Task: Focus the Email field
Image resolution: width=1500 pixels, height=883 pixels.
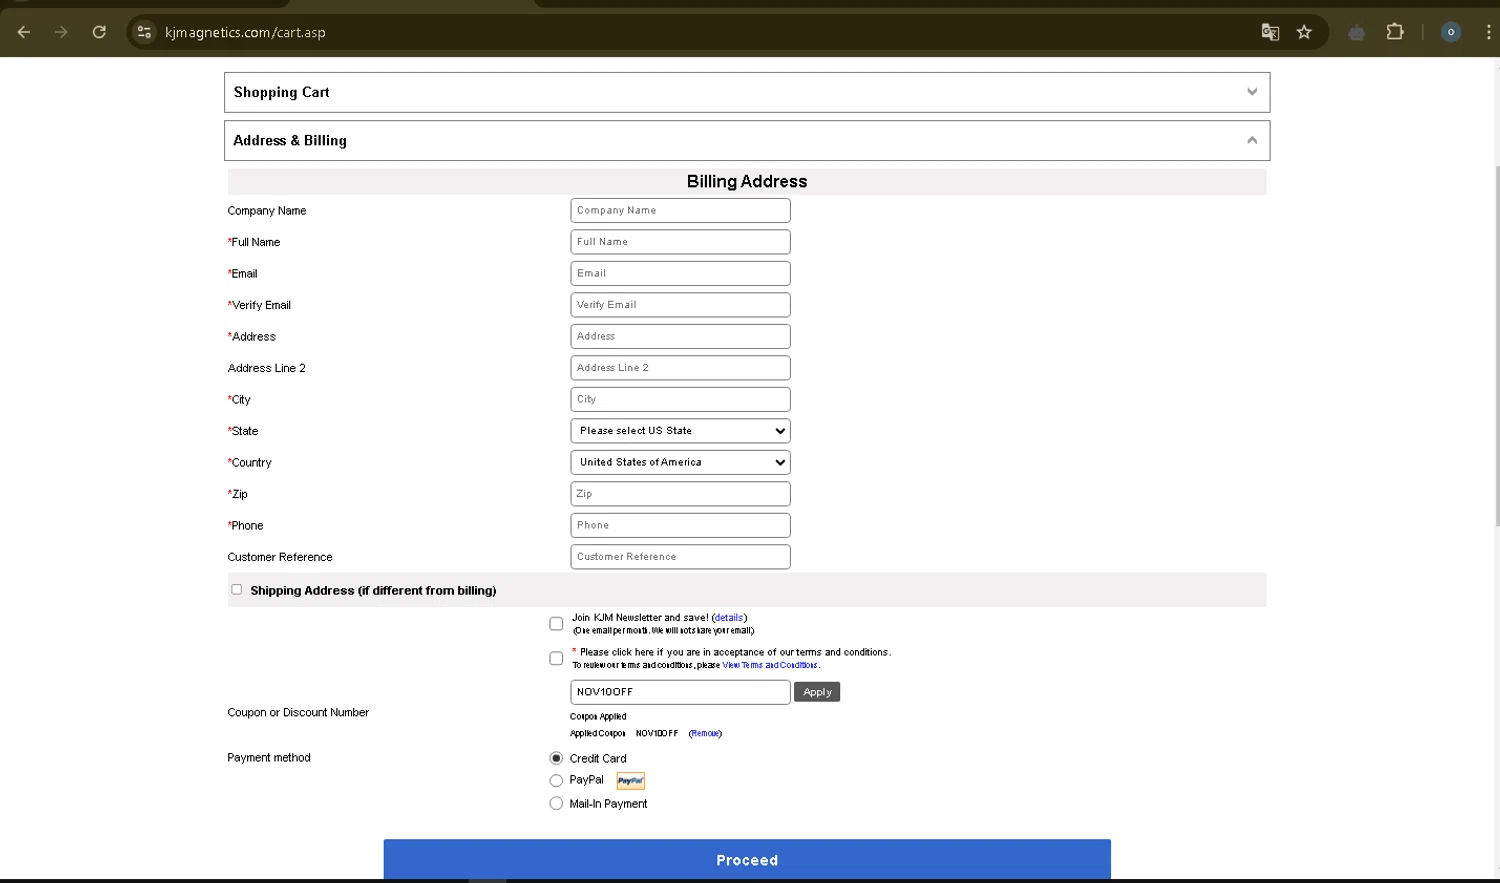Action: click(680, 273)
